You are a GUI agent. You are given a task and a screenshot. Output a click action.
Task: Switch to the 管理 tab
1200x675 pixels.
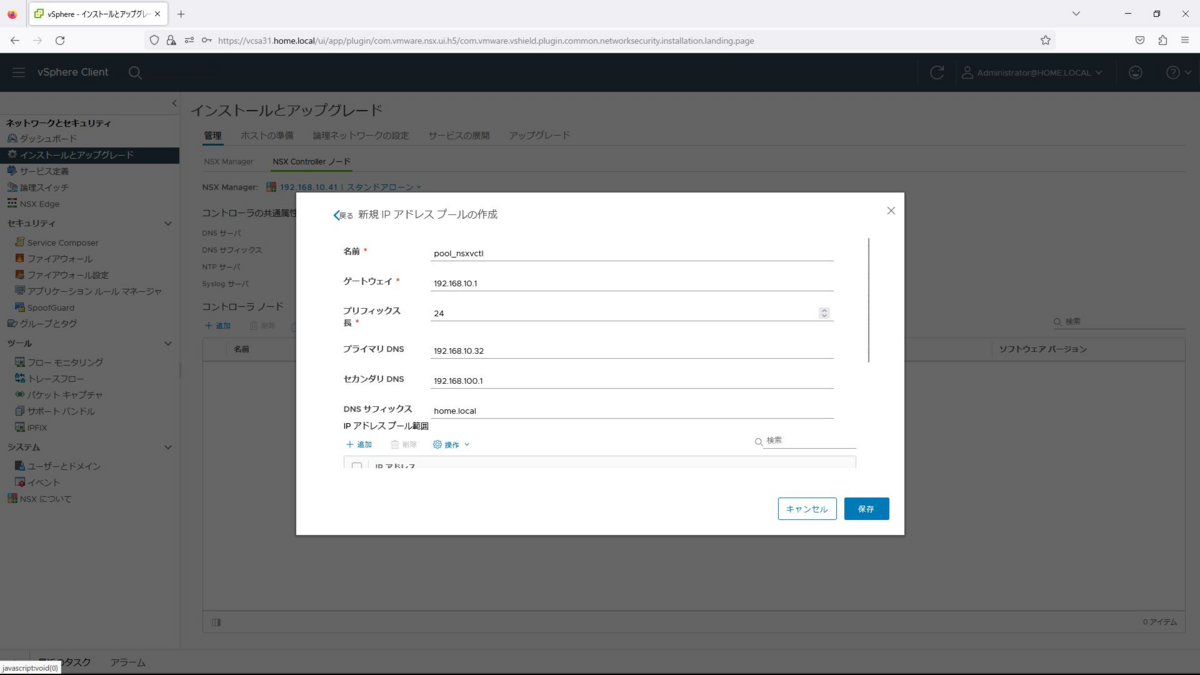(212, 135)
